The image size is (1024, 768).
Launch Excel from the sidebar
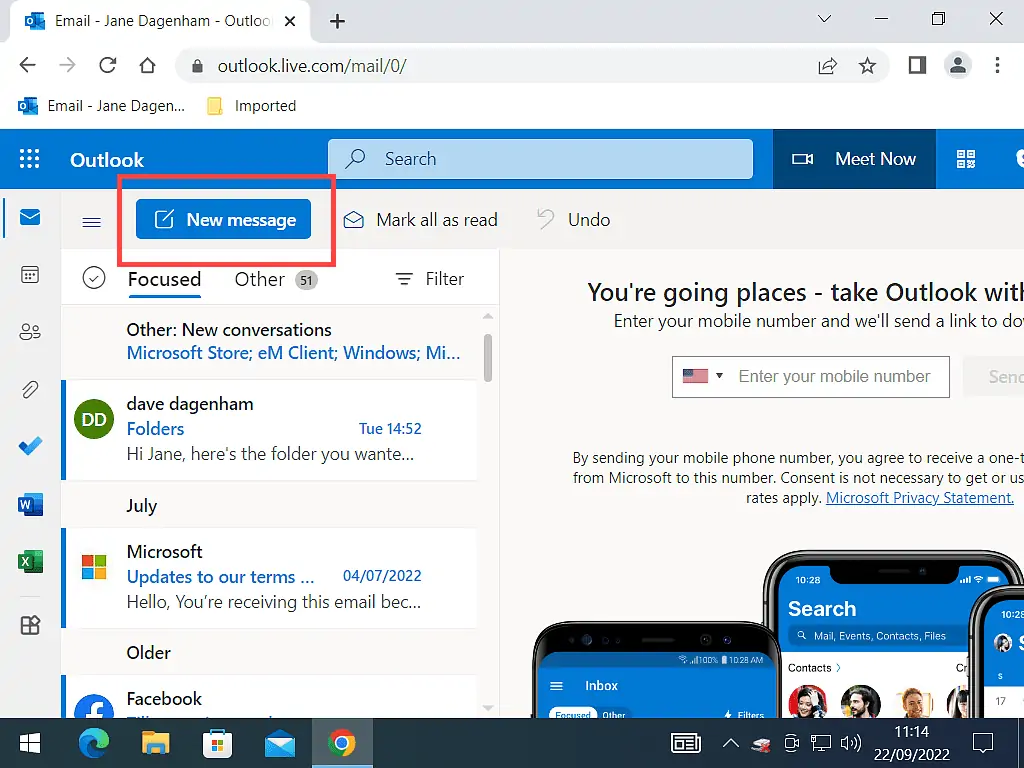coord(29,561)
